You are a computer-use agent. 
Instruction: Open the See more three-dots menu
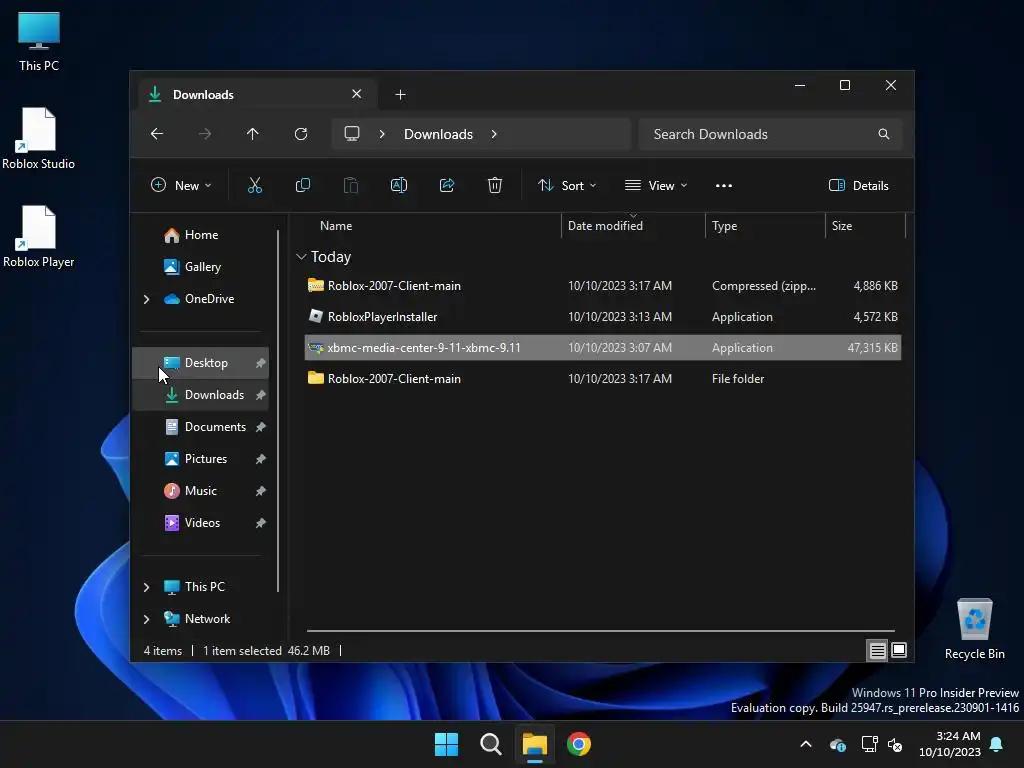click(x=724, y=185)
